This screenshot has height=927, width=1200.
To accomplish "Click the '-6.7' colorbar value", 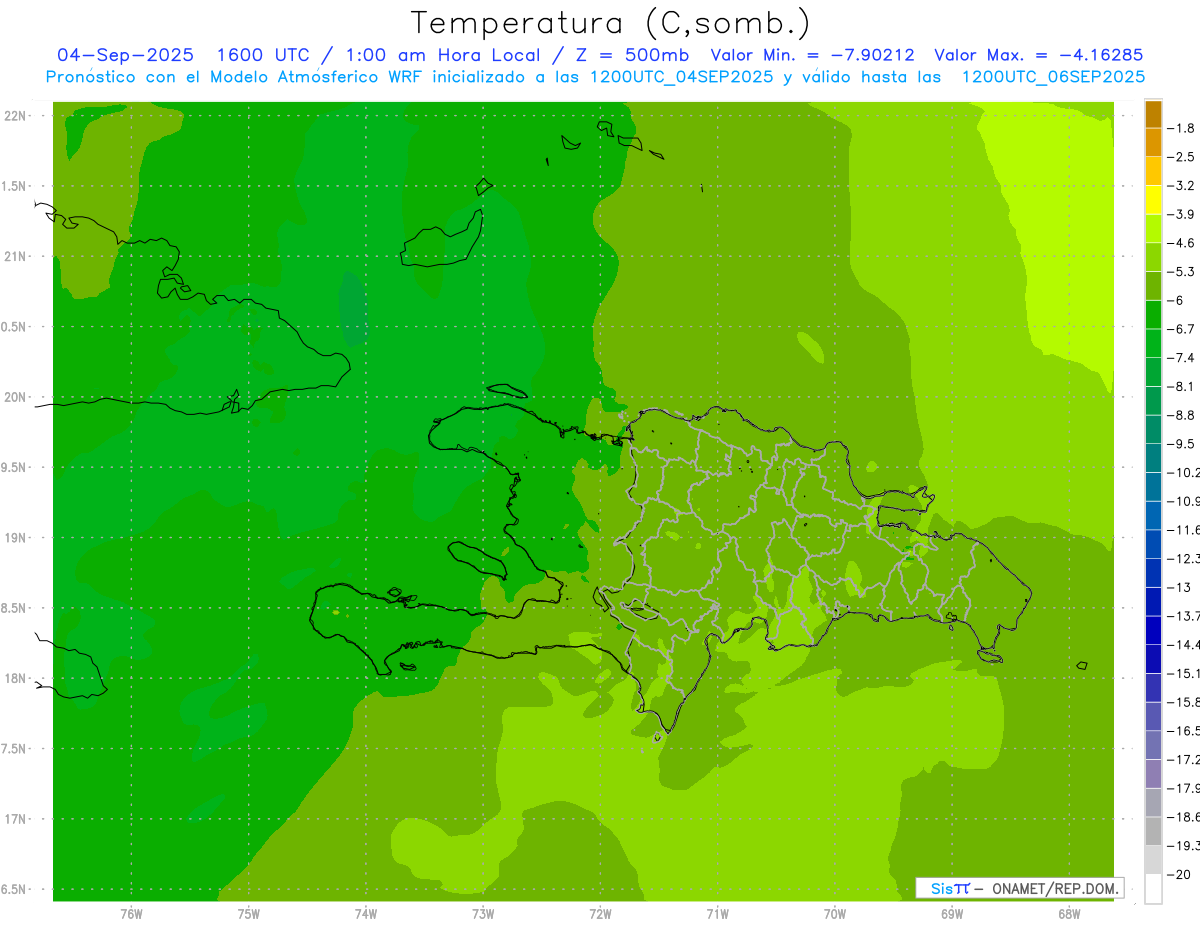I will [1182, 329].
